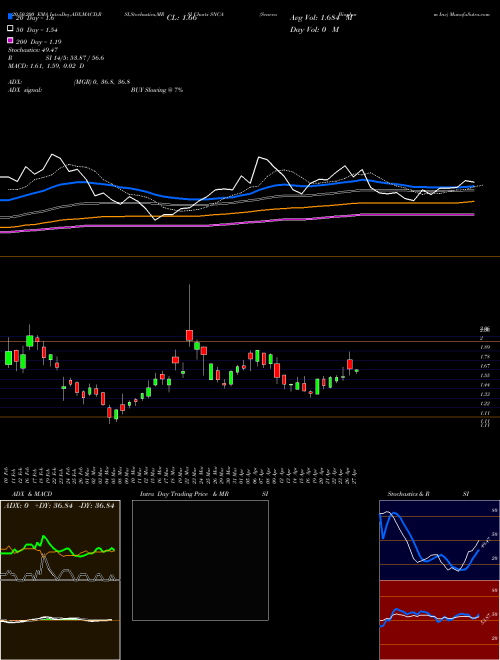500x660 pixels.
Task: Click the 'BUY Slowing @ 7%' signal text
Action: (157, 90)
